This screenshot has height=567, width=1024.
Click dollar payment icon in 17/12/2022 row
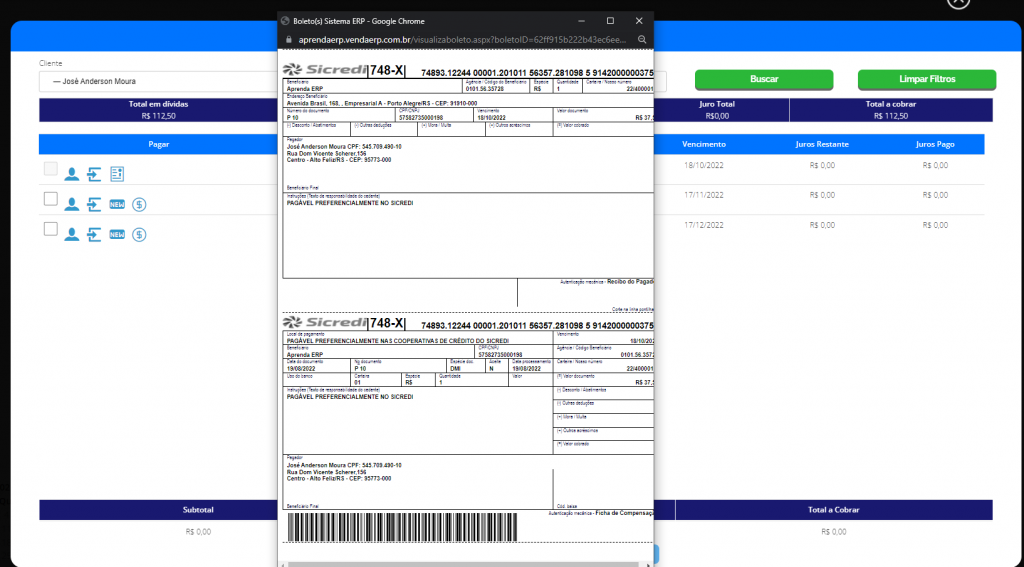tap(139, 235)
